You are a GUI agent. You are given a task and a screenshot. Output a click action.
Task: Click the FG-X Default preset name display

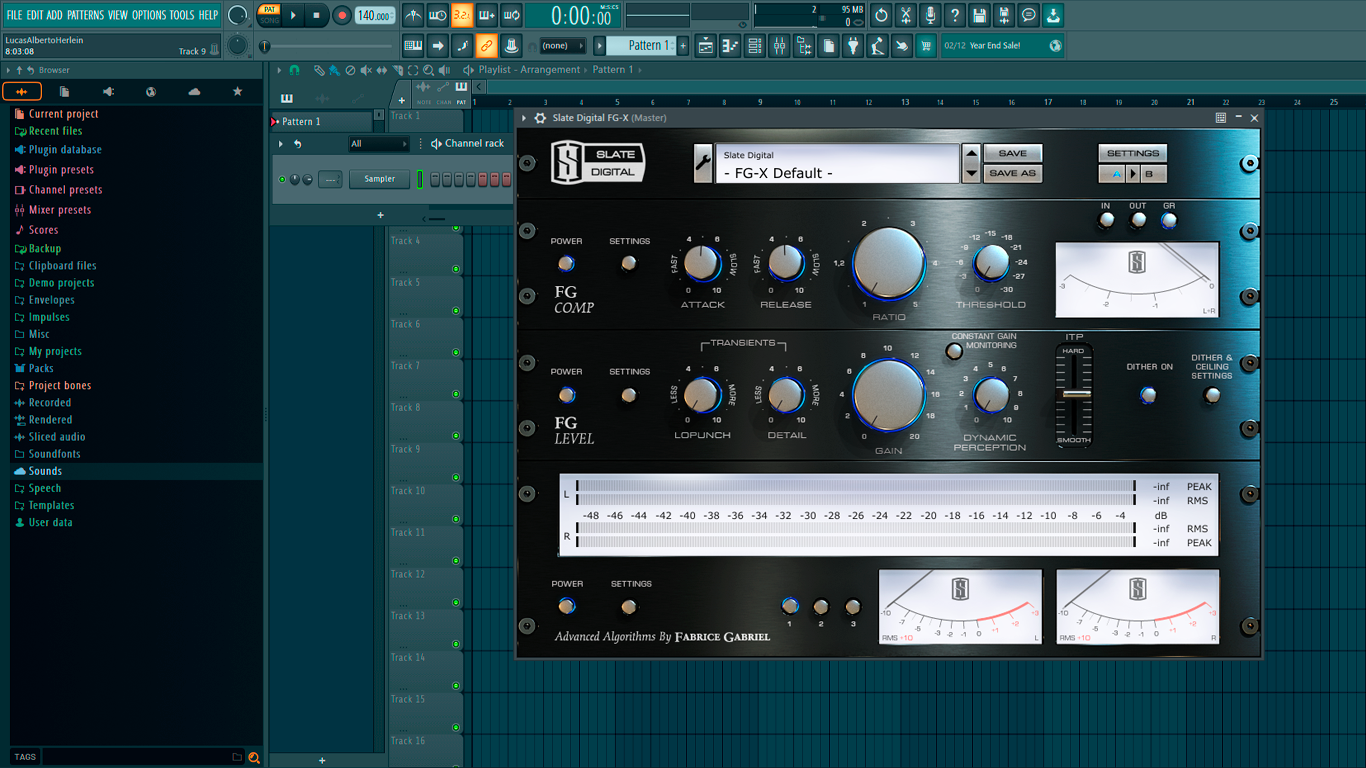point(838,164)
